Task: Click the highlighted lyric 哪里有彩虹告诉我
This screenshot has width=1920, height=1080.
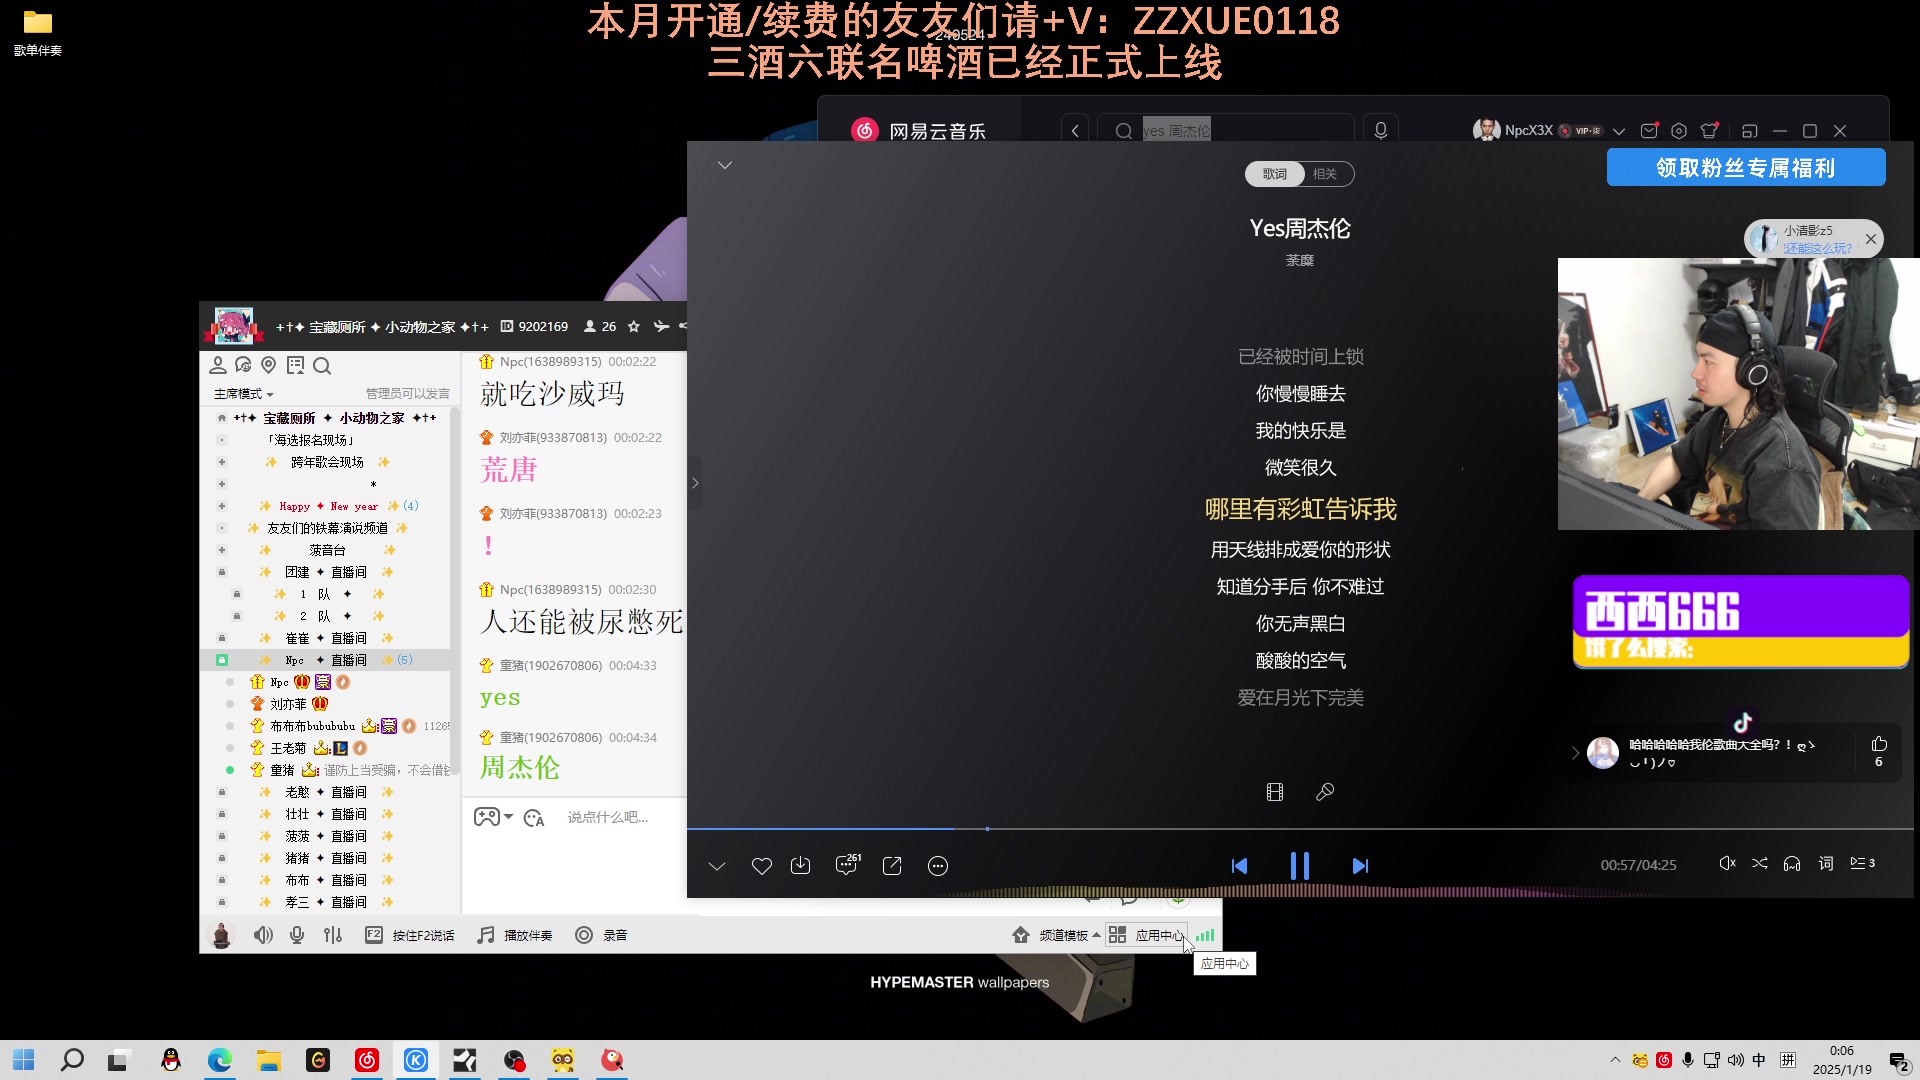Action: click(1300, 509)
